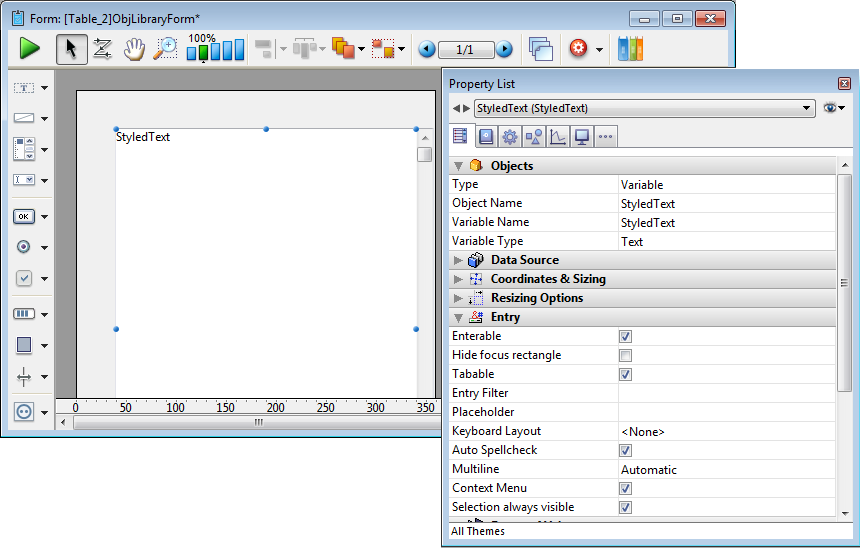Collapse the Entry theme section

click(459, 317)
